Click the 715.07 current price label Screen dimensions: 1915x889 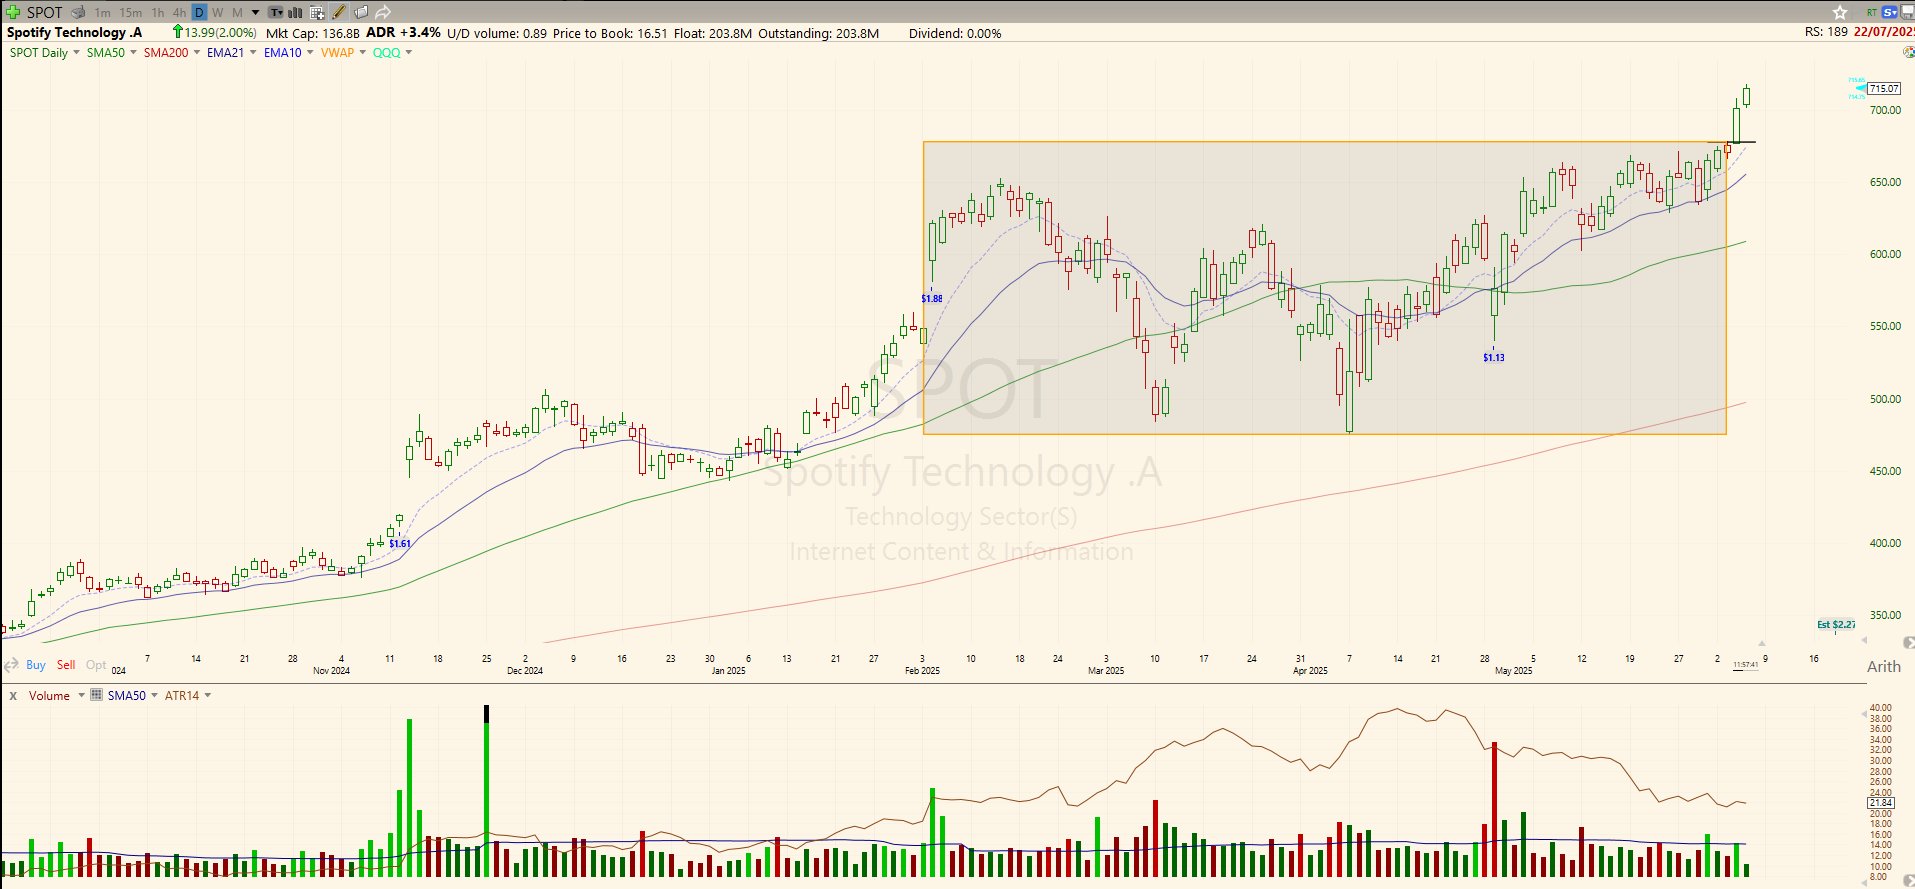(1884, 89)
